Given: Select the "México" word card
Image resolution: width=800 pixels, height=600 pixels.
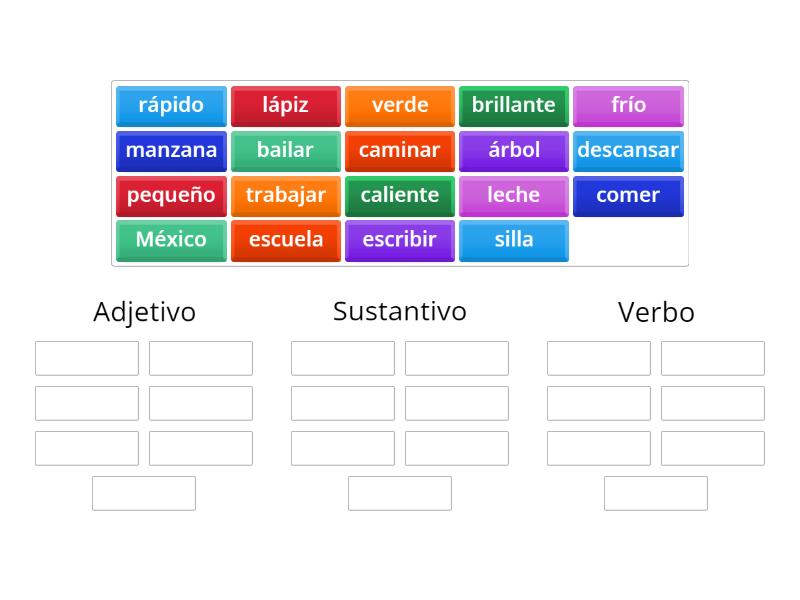Looking at the screenshot, I should (x=171, y=240).
